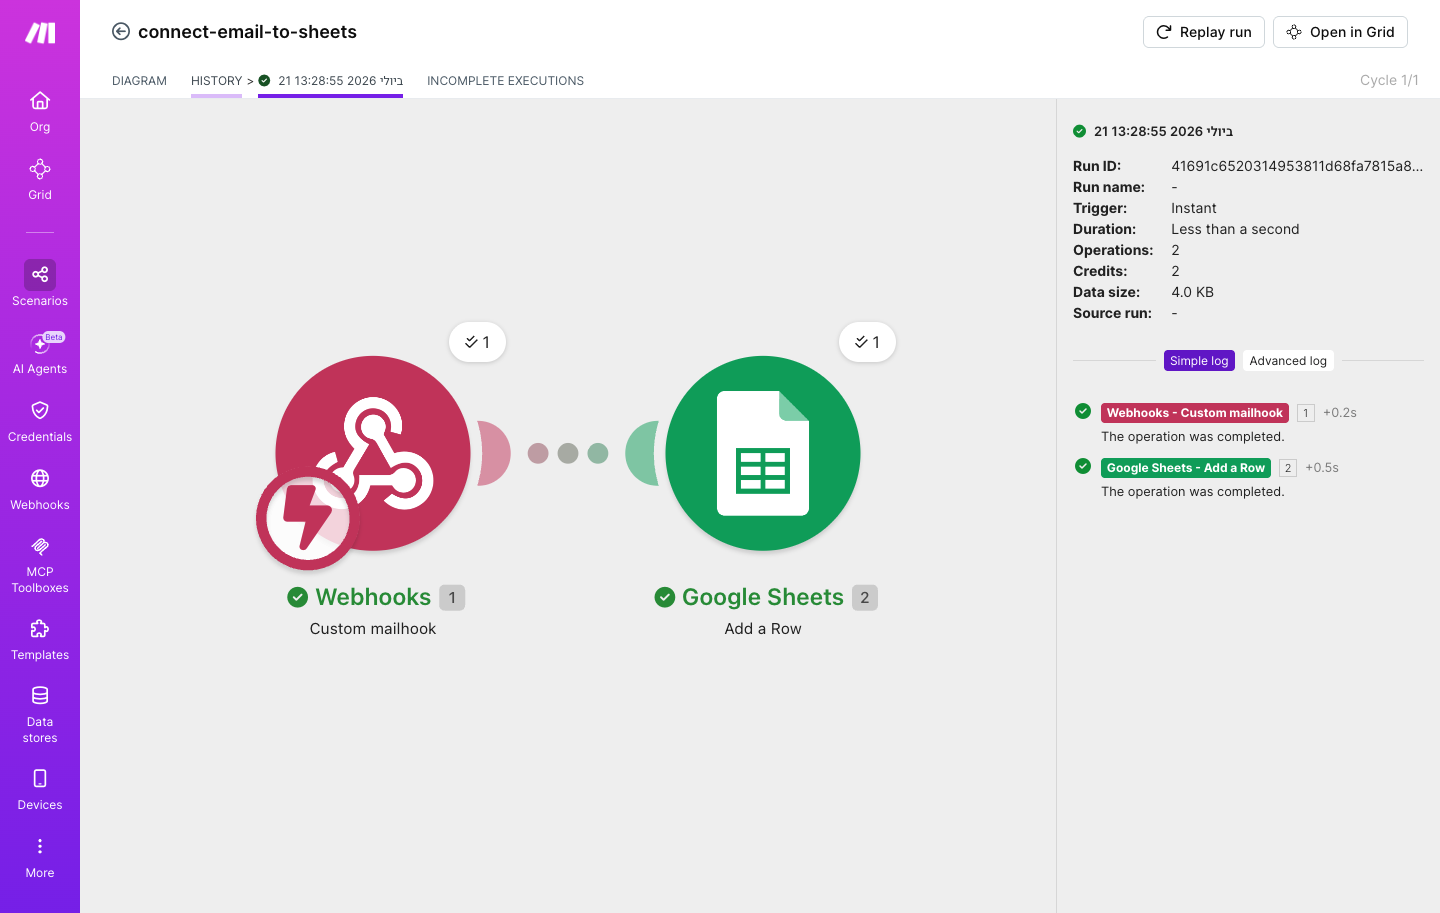Open INCOMPLETE EXECUTIONS tab
The height and width of the screenshot is (913, 1440).
[x=505, y=81]
